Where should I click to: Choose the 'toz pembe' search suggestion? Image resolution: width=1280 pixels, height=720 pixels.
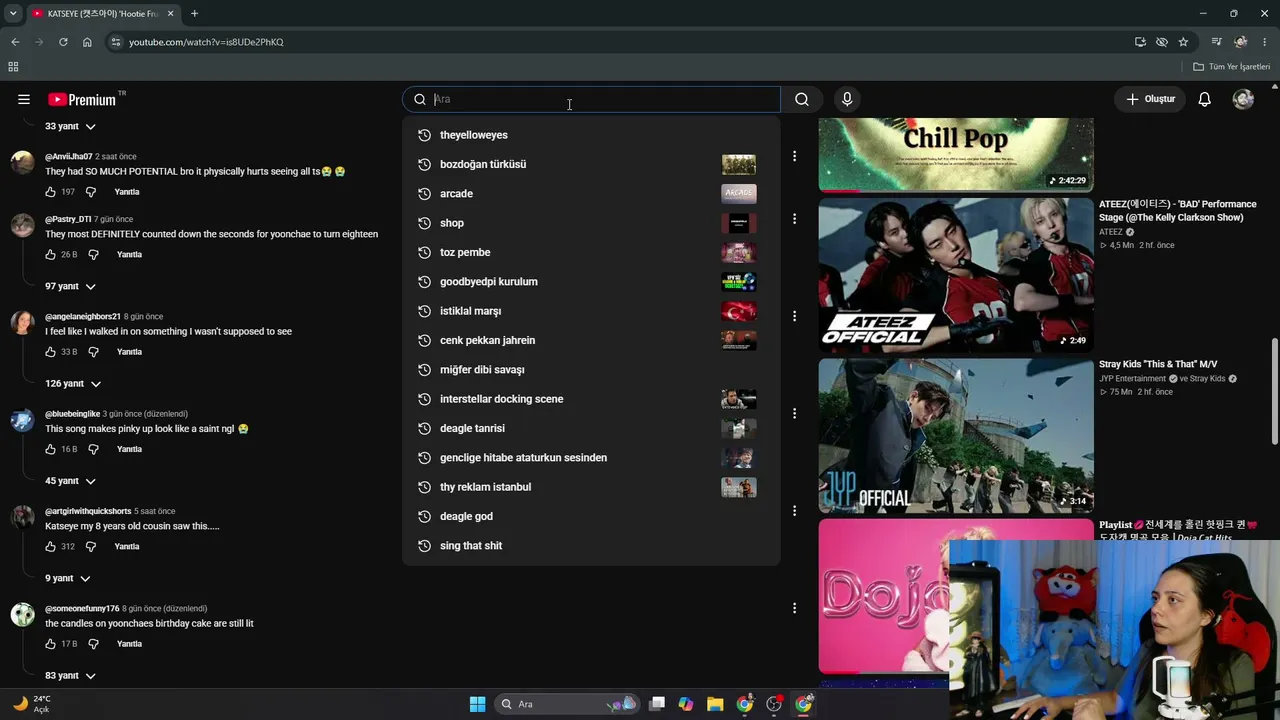pyautogui.click(x=591, y=252)
